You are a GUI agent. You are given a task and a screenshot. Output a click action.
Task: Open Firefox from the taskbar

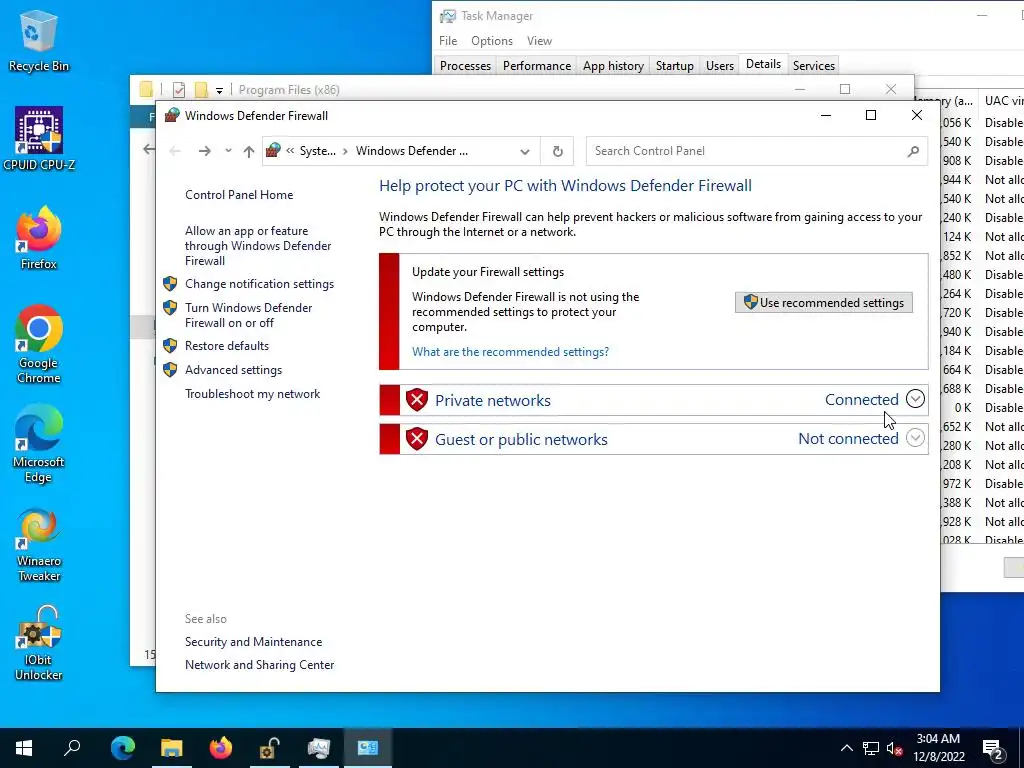click(221, 748)
